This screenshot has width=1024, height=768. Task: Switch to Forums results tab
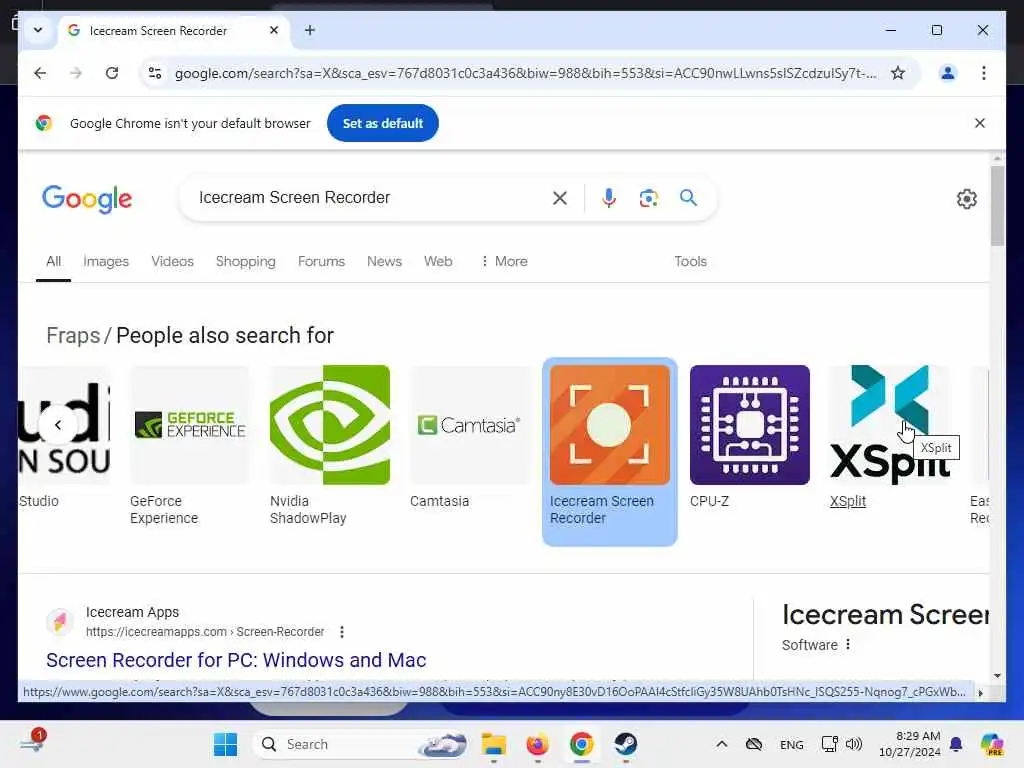pos(321,261)
